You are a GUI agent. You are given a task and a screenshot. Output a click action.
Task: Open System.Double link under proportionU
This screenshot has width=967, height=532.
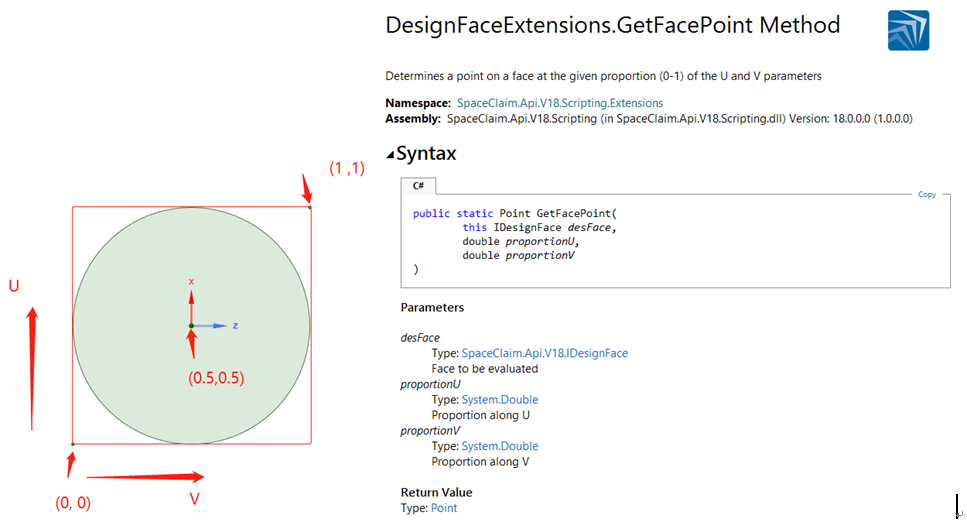click(499, 400)
